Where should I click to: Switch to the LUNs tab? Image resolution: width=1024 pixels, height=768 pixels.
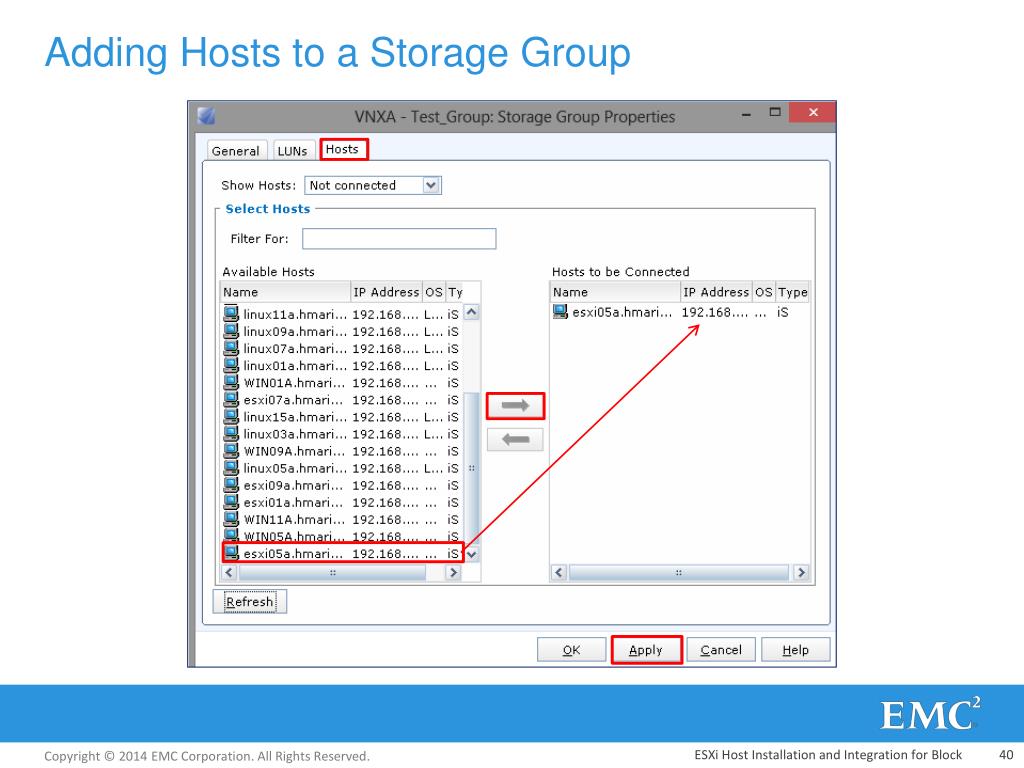click(x=293, y=151)
